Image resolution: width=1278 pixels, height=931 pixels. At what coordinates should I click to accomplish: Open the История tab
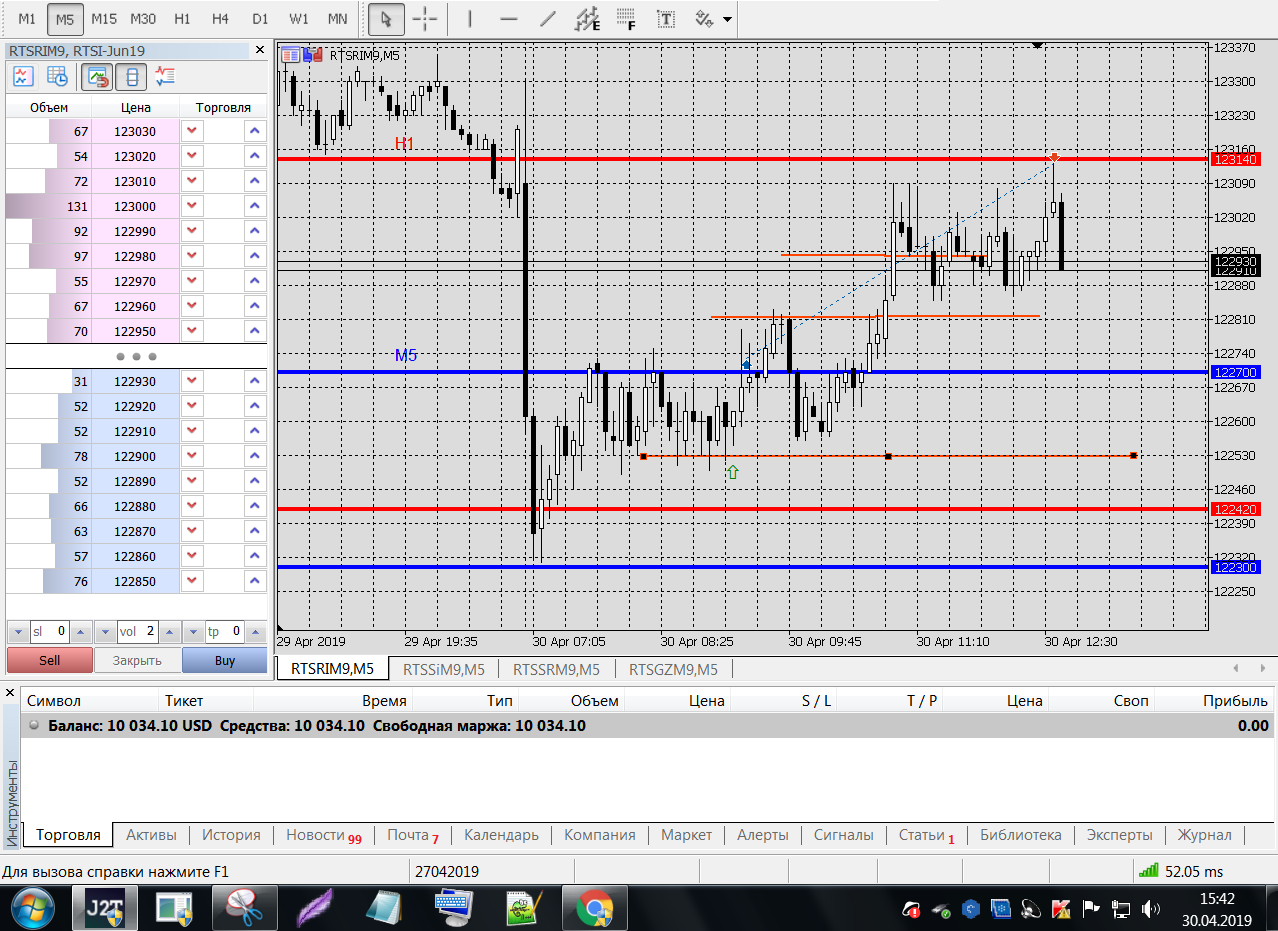(231, 835)
